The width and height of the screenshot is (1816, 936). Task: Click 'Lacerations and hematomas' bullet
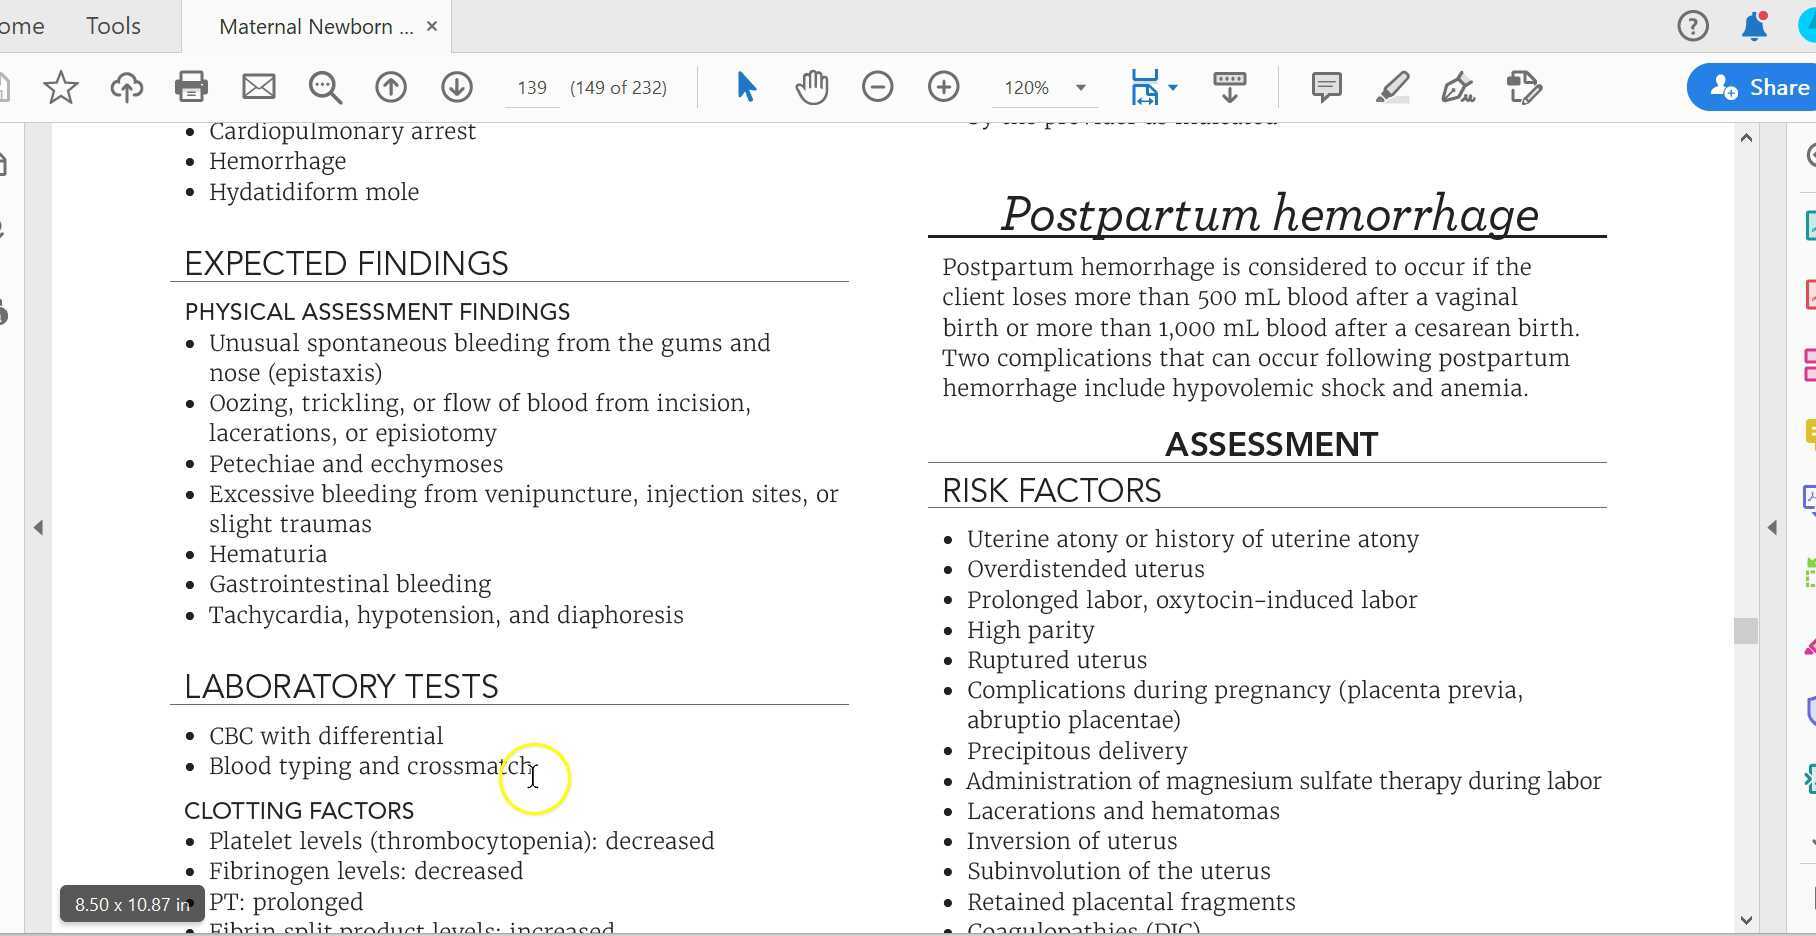pyautogui.click(x=1123, y=811)
